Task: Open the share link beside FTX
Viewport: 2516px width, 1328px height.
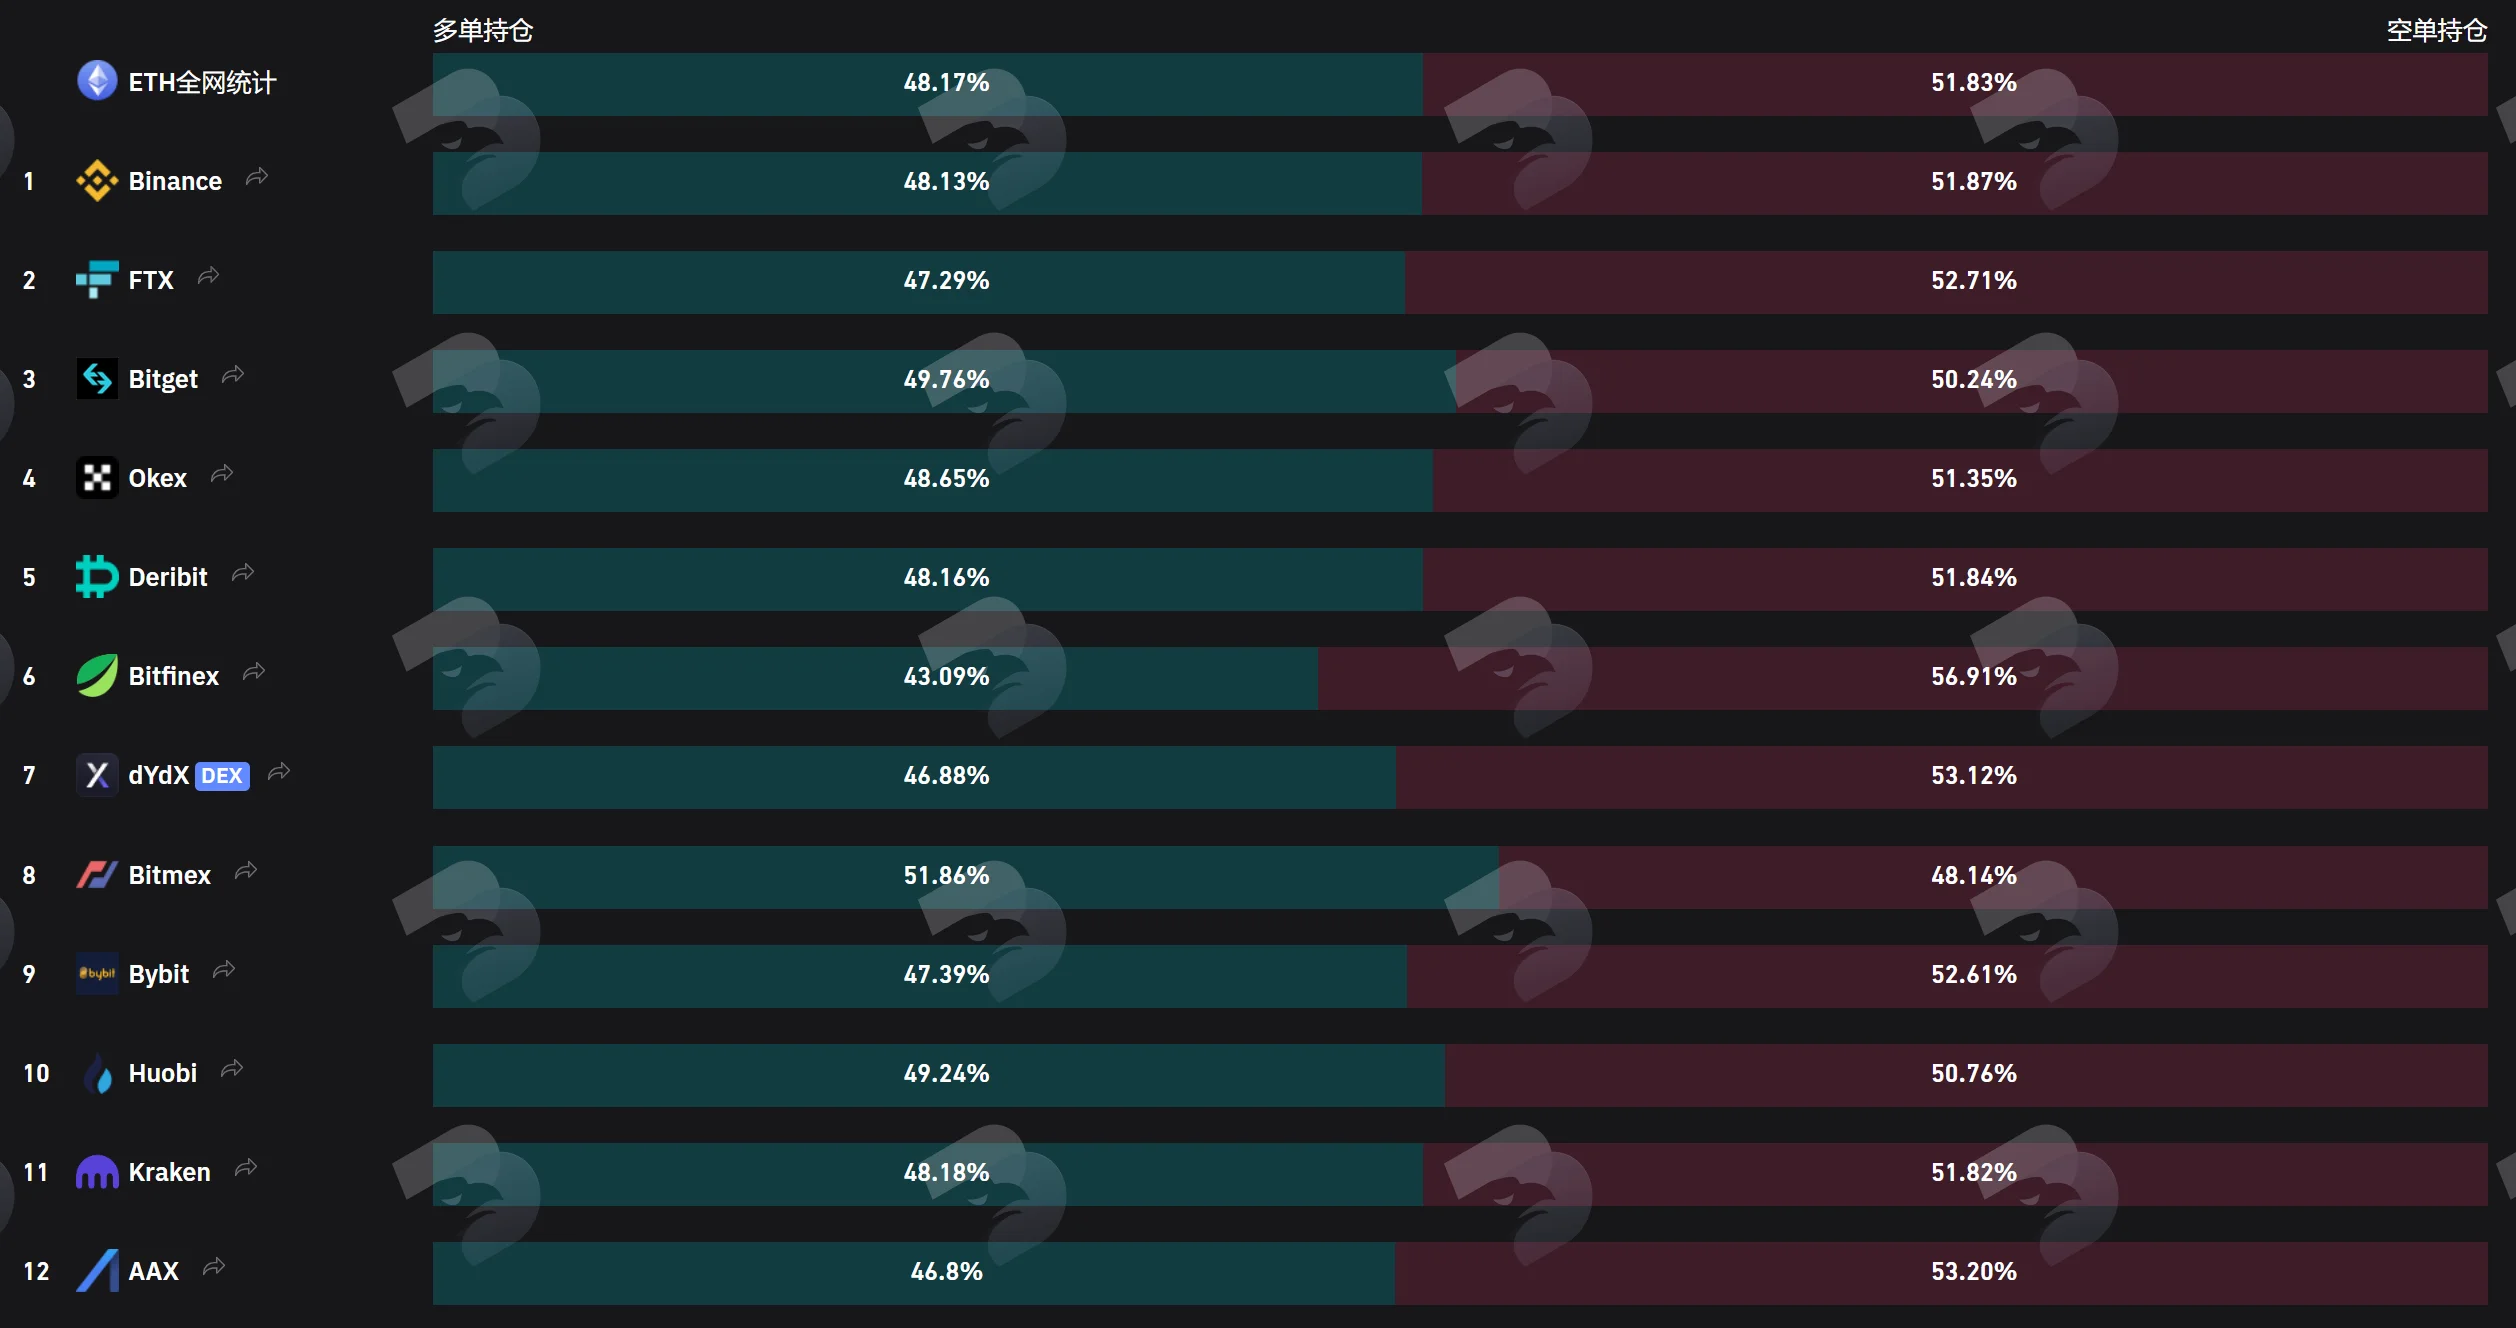Action: (208, 276)
